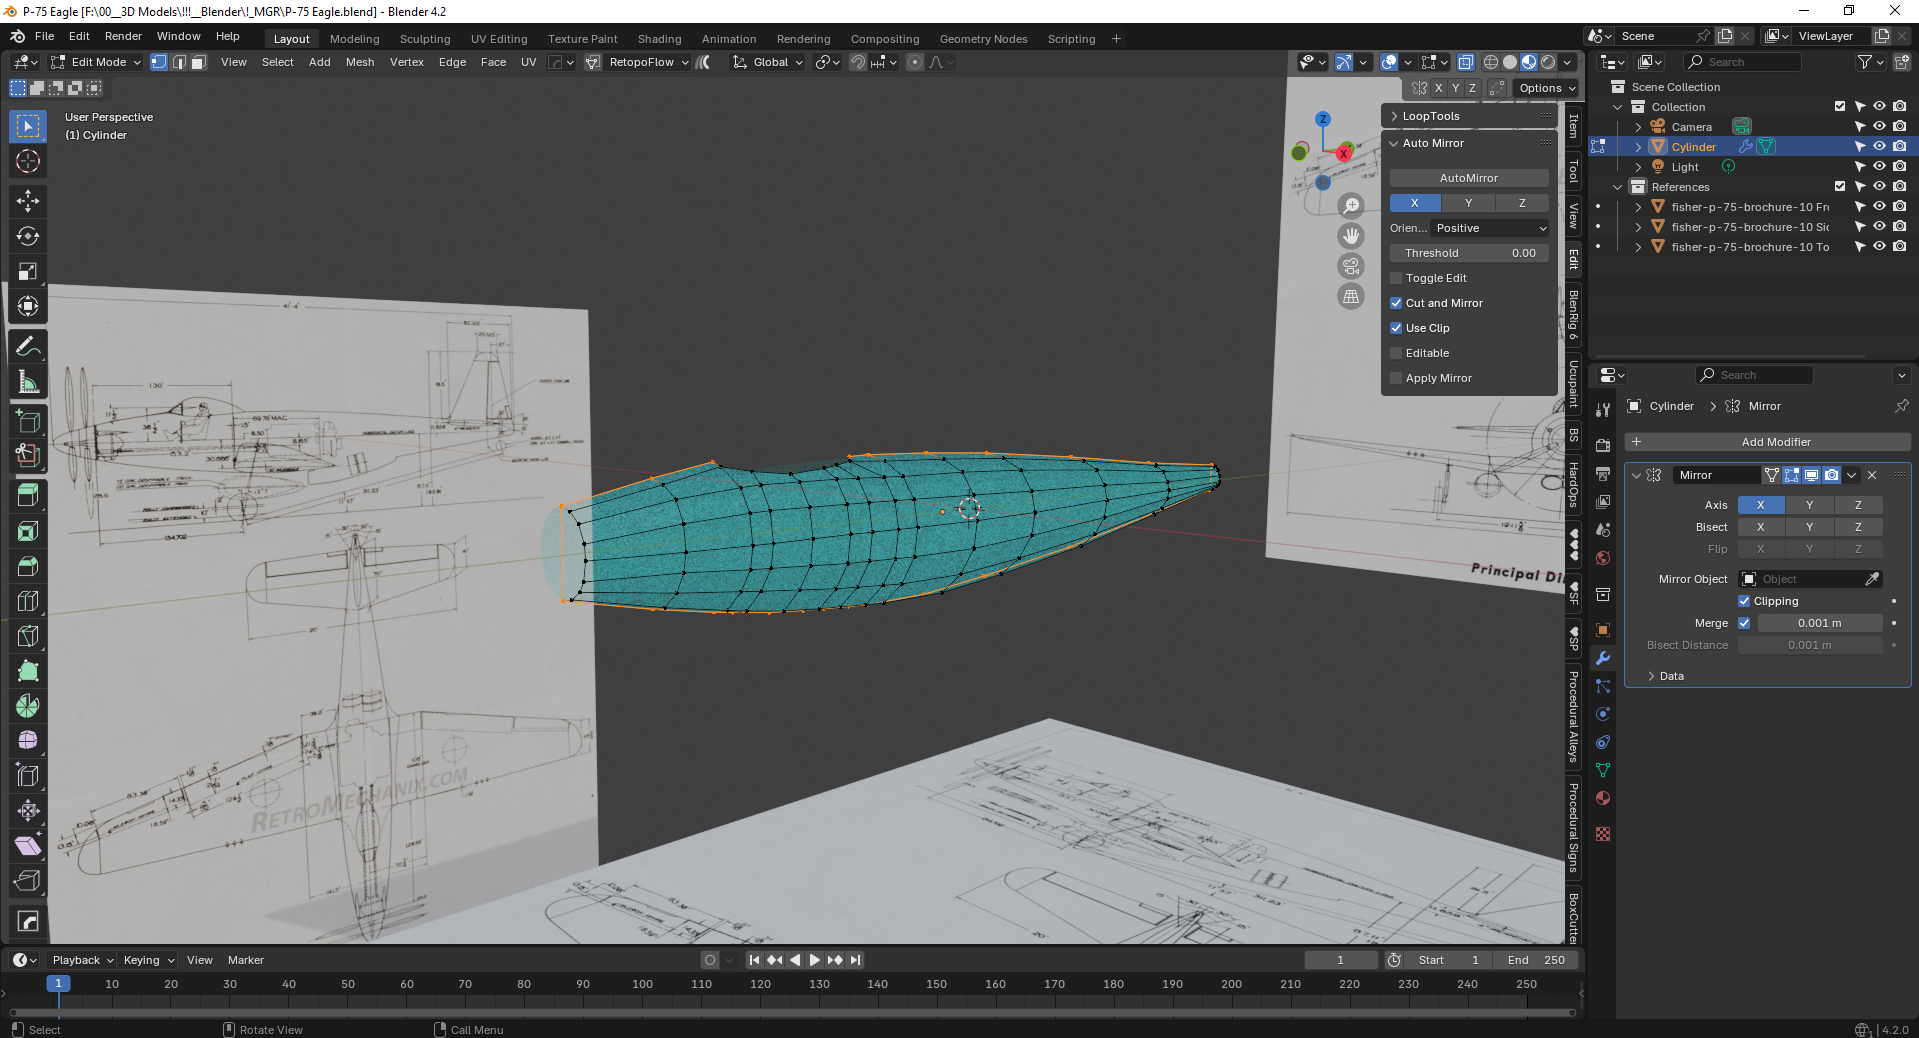Switch to the Sculpting workspace tab

pos(425,39)
